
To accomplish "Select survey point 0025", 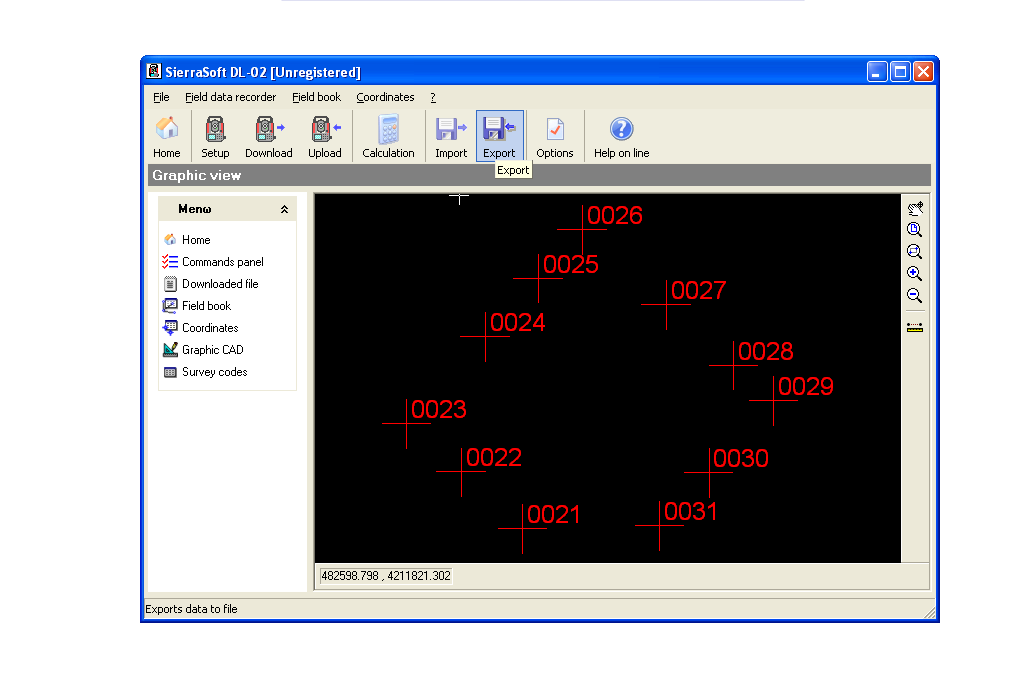I will (x=538, y=279).
